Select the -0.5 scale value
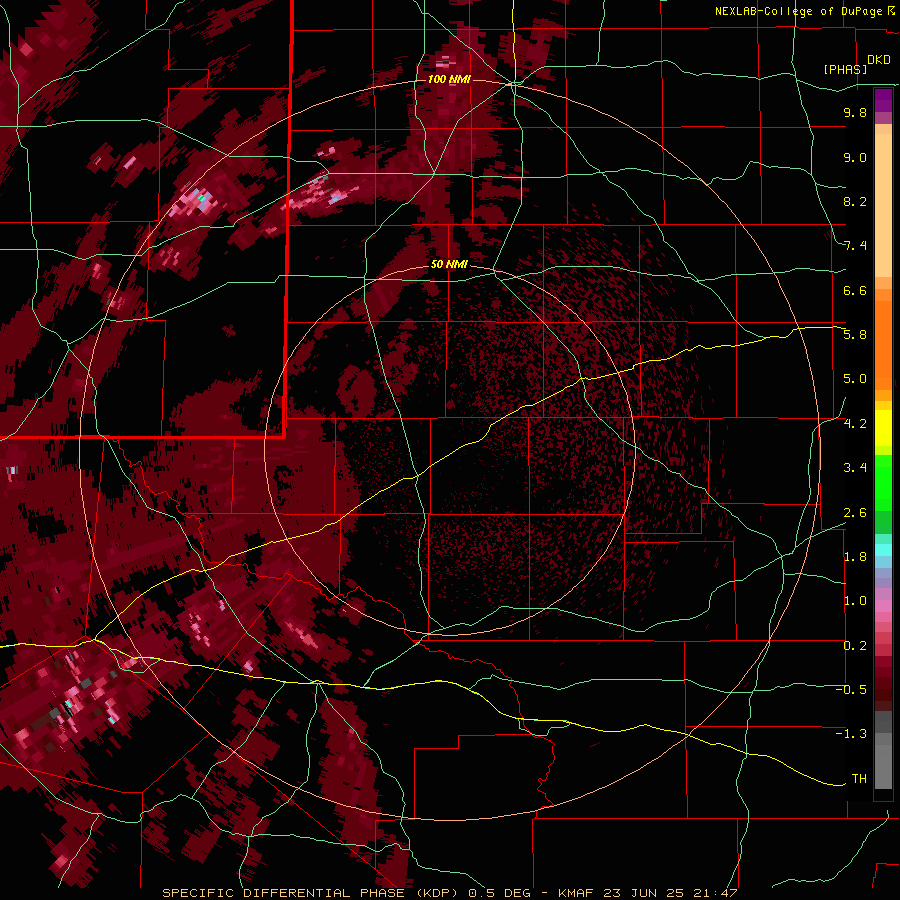Screen dimensions: 900x900 pyautogui.click(x=851, y=690)
